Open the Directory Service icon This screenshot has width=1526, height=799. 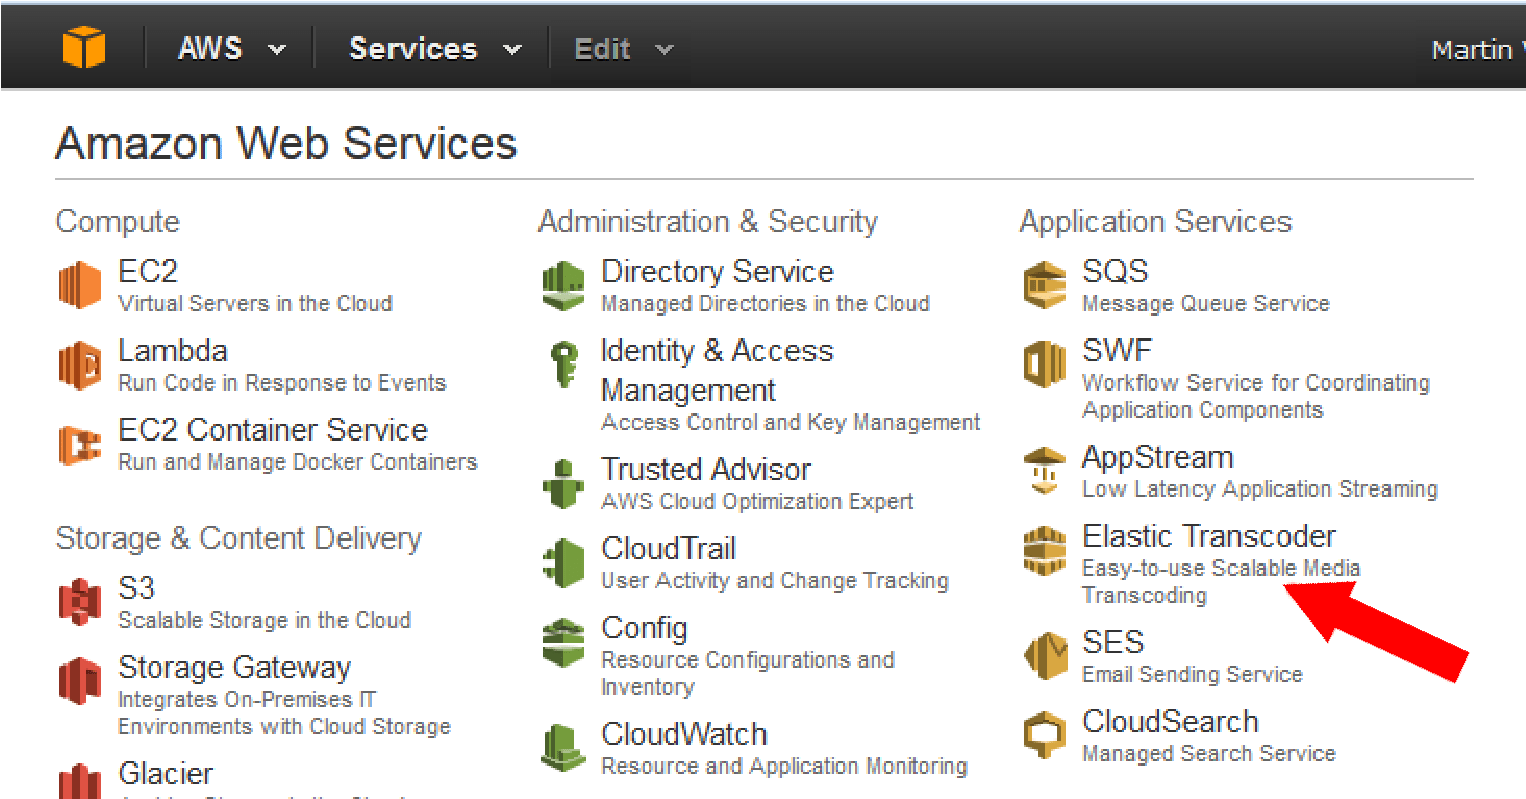click(x=563, y=286)
